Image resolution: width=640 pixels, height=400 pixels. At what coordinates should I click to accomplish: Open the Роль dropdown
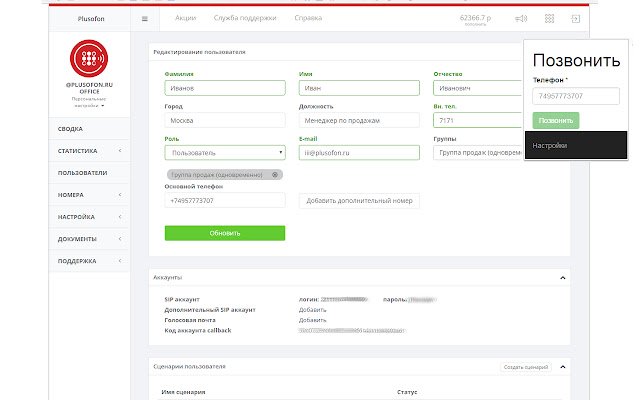225,153
